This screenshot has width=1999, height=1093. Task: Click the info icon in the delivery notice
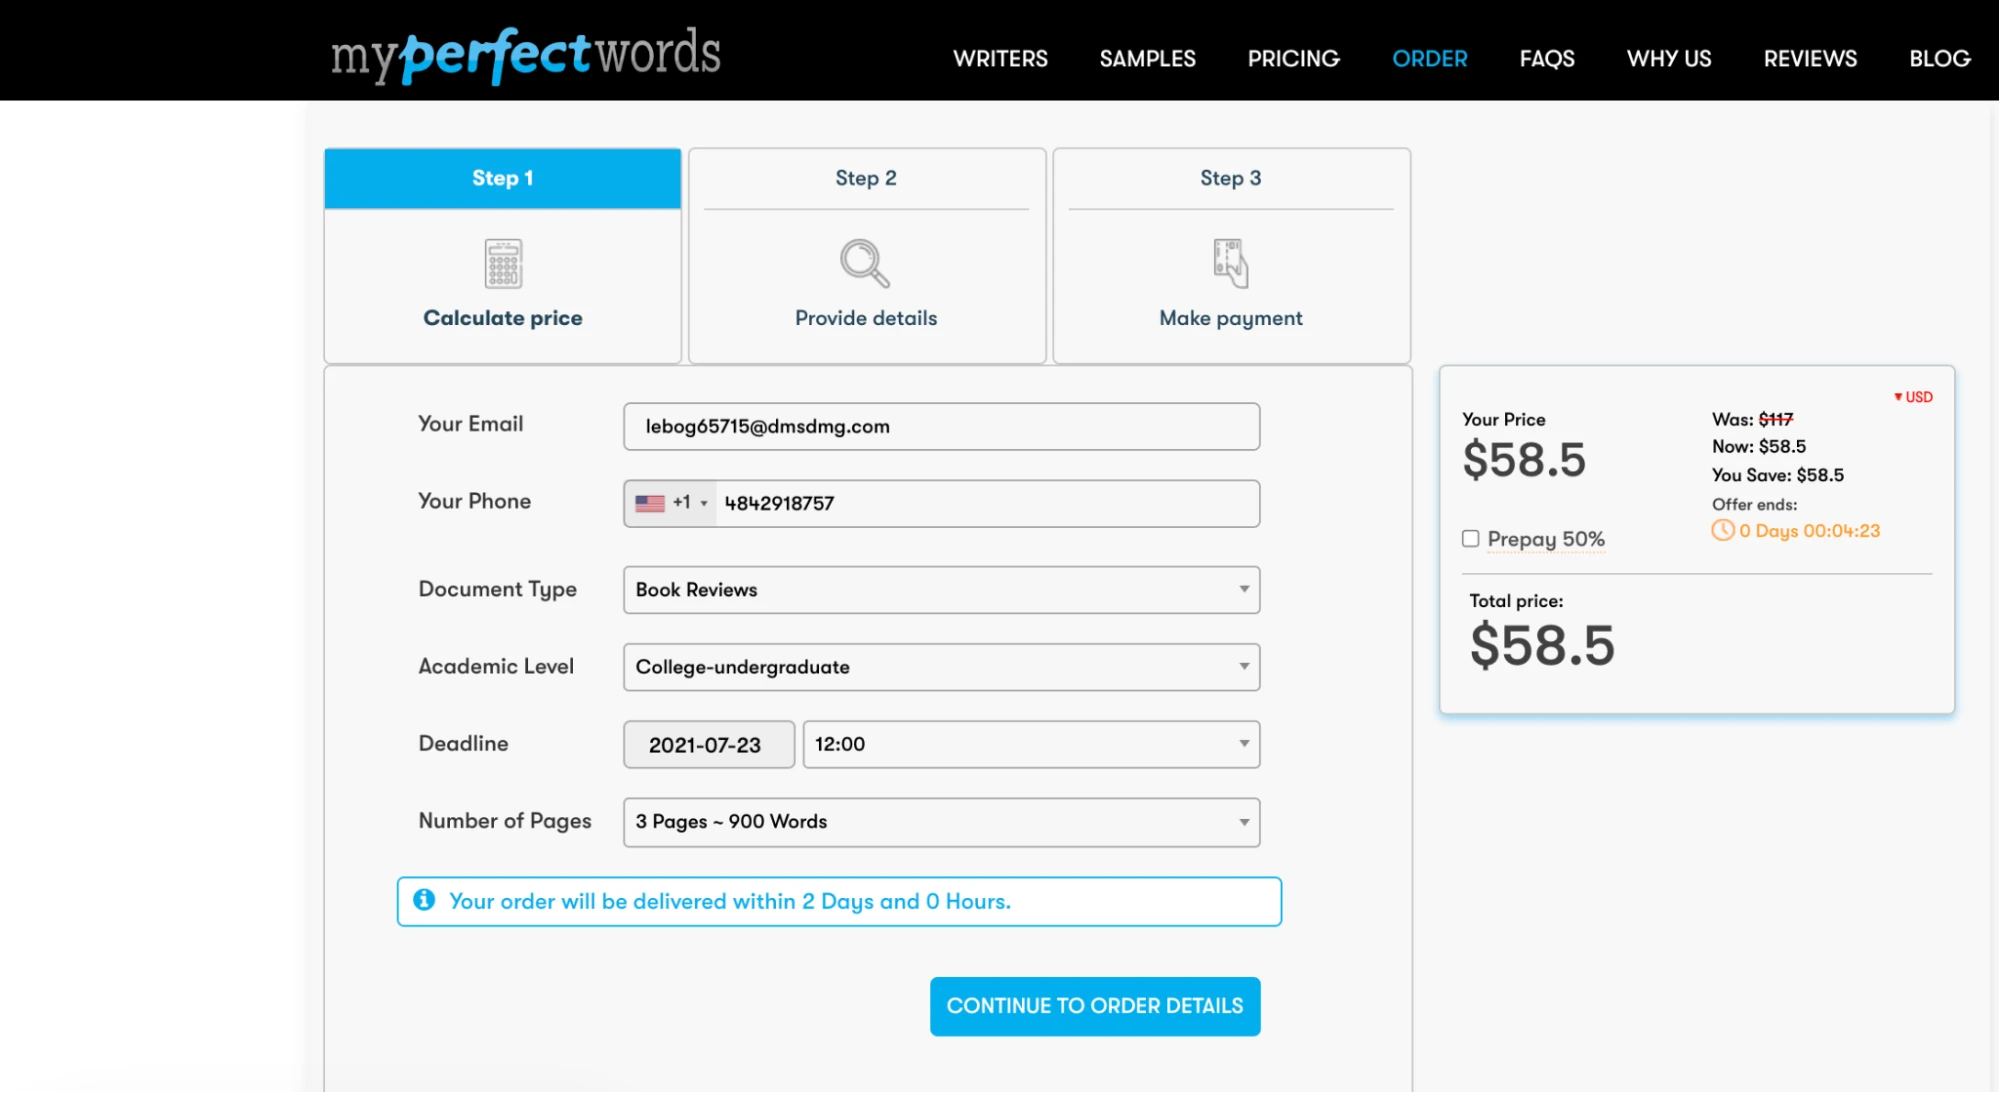click(x=425, y=900)
